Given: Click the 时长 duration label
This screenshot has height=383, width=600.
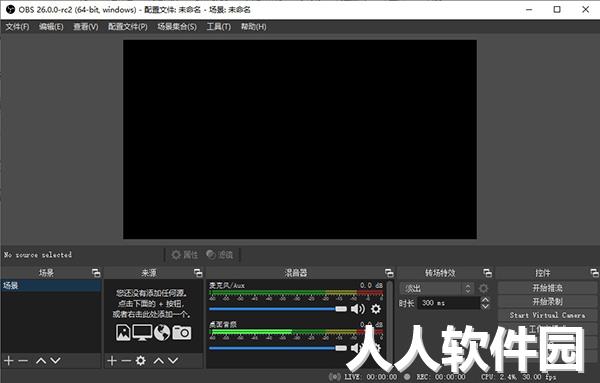Looking at the screenshot, I should (x=406, y=303).
